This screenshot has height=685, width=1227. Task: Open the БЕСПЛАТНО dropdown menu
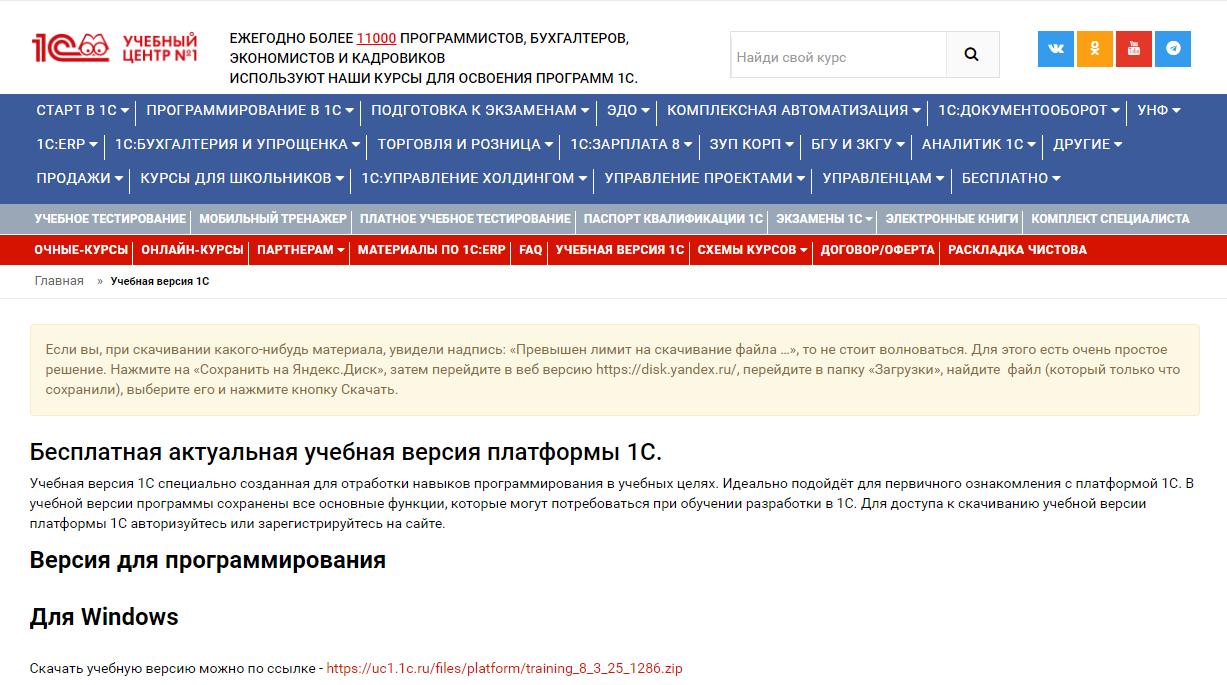click(1011, 178)
